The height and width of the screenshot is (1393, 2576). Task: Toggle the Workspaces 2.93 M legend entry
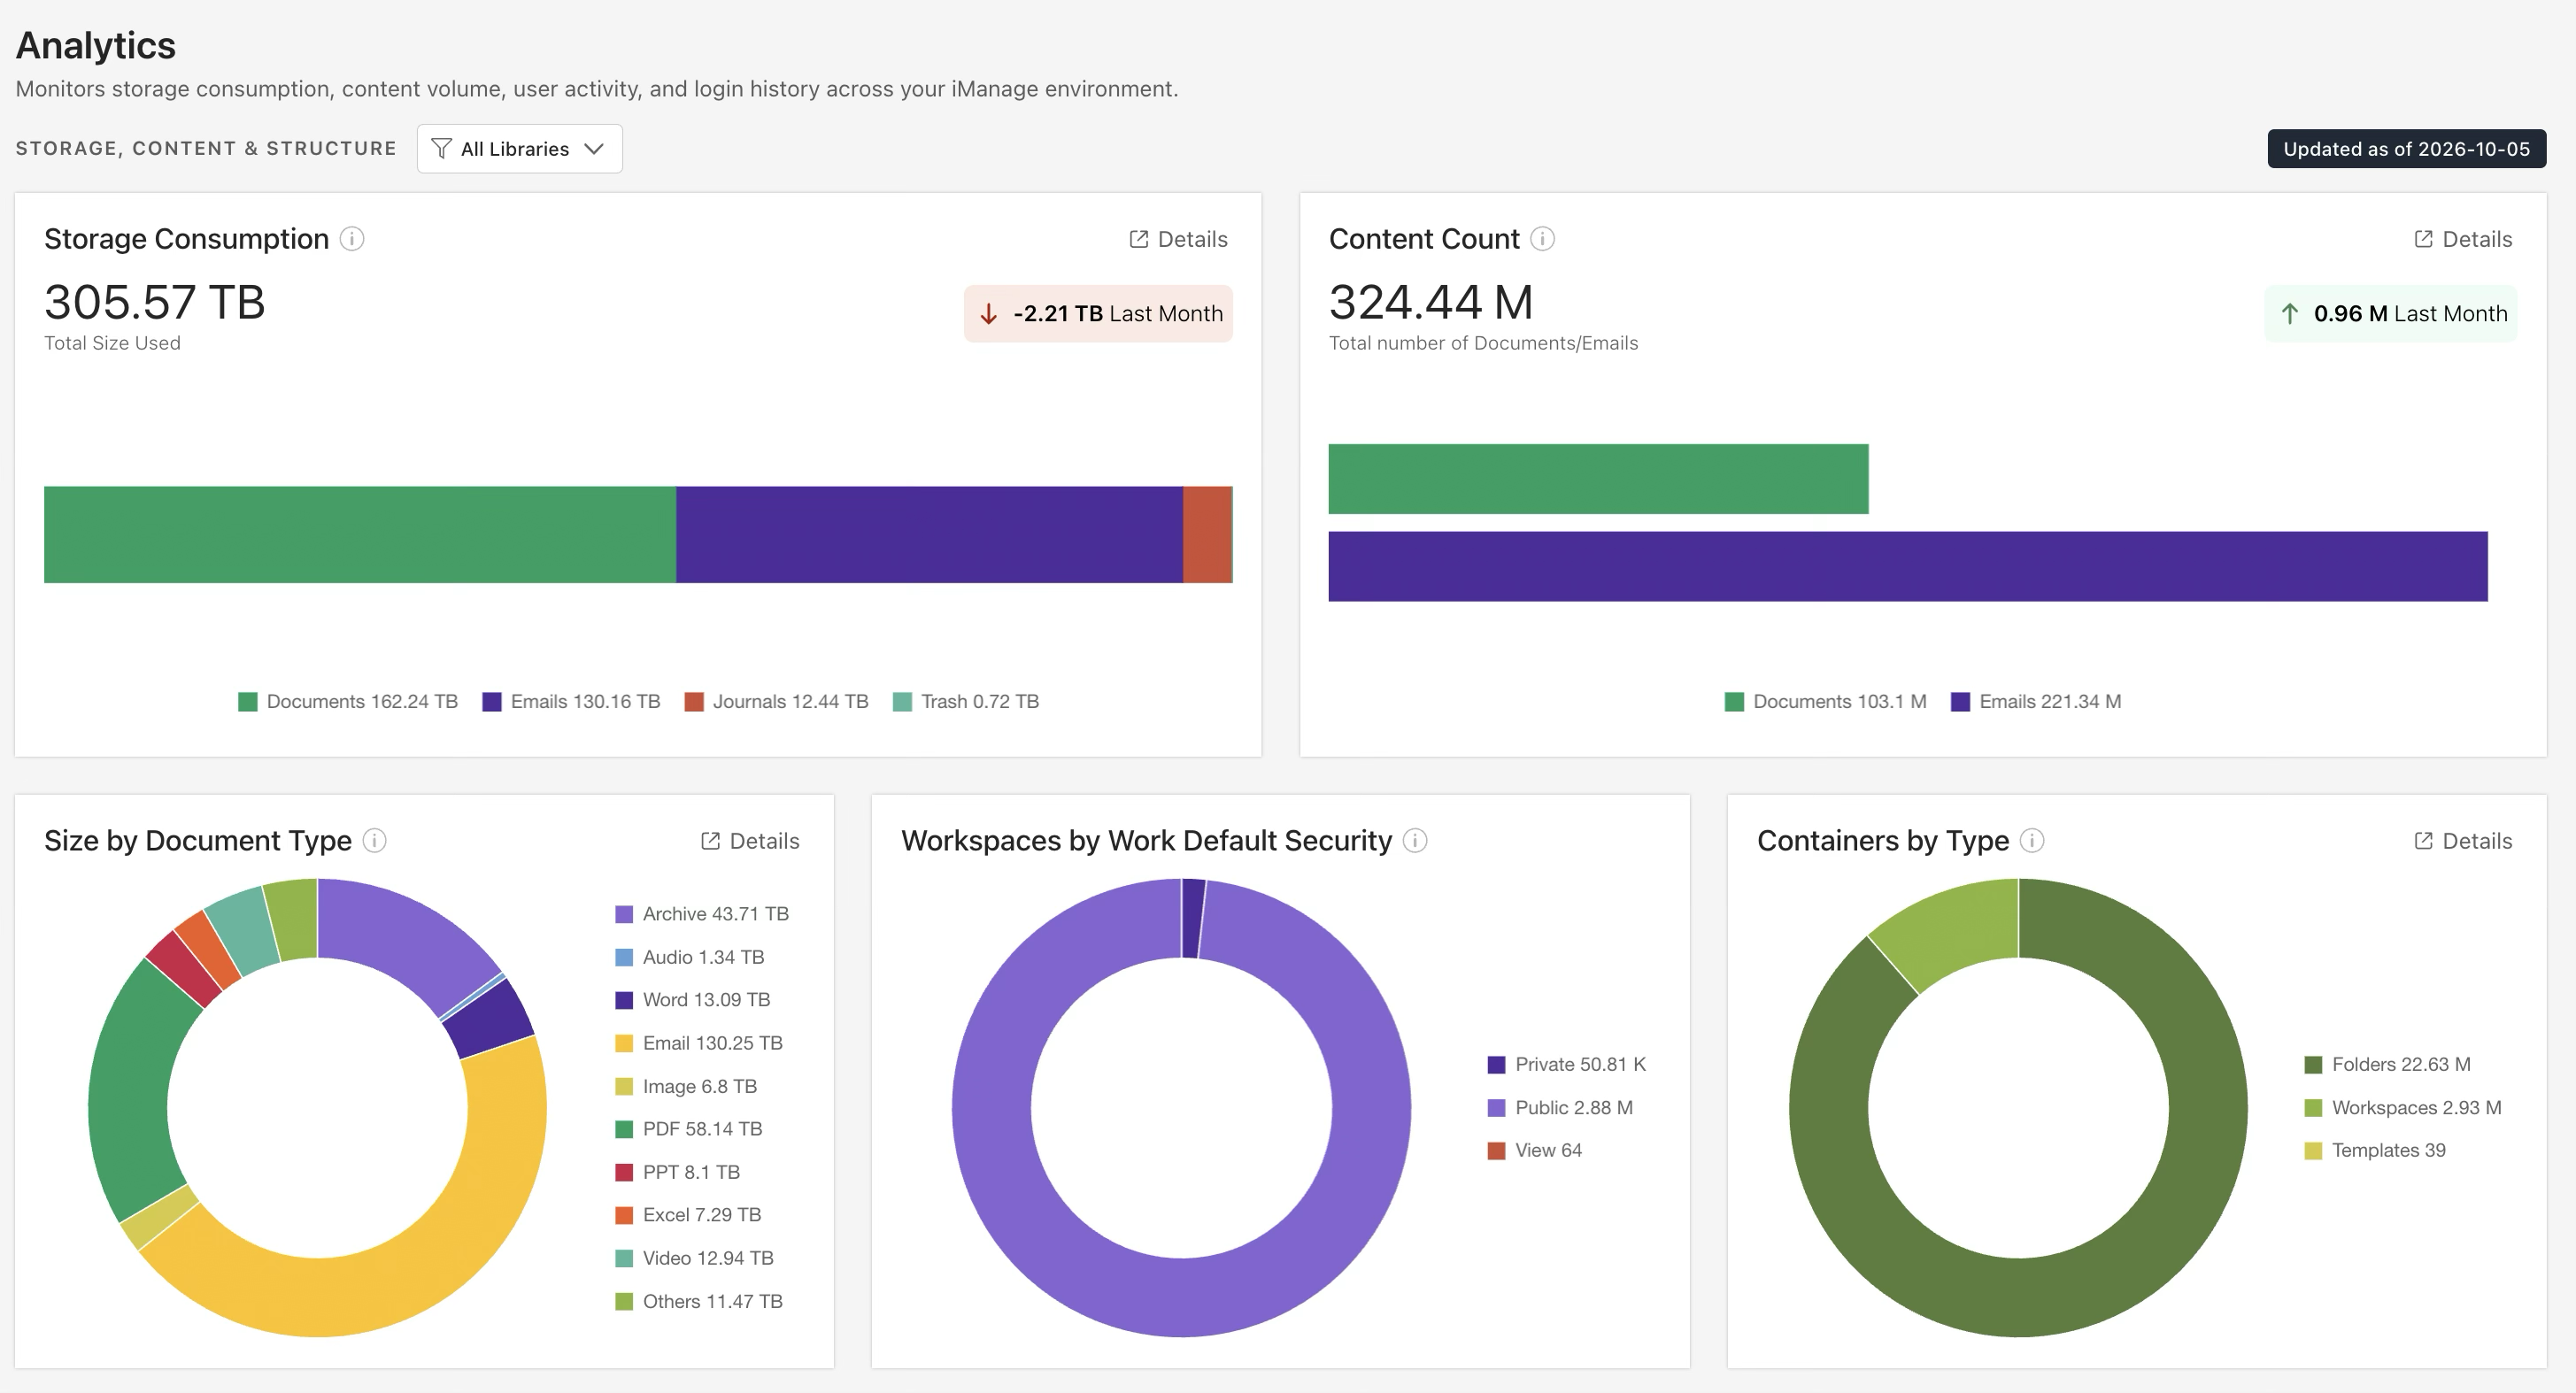[2402, 1108]
